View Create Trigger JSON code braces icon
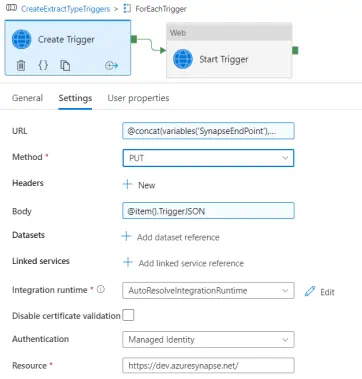 [43, 65]
